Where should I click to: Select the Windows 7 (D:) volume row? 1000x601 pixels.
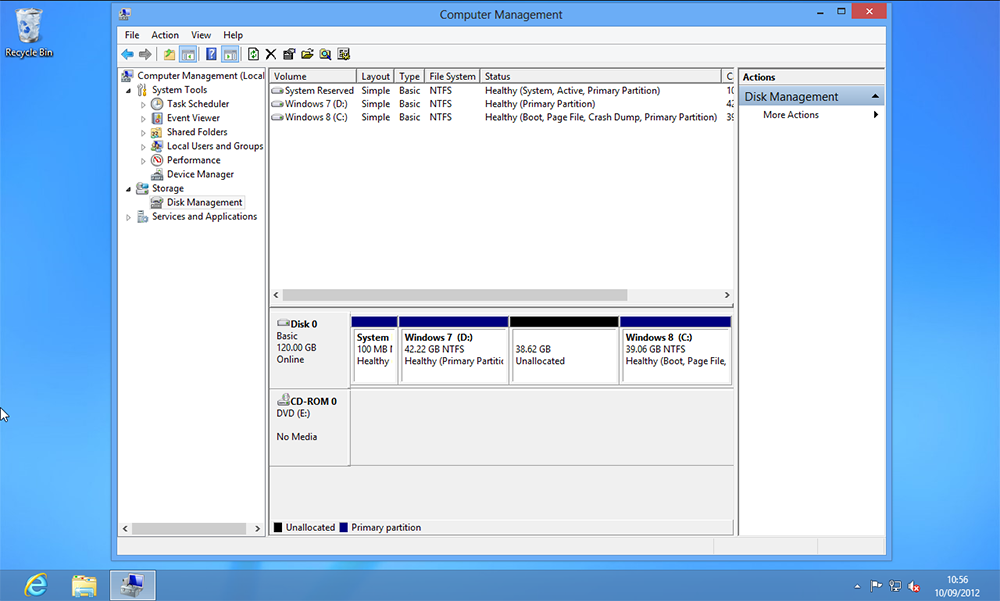(502, 104)
